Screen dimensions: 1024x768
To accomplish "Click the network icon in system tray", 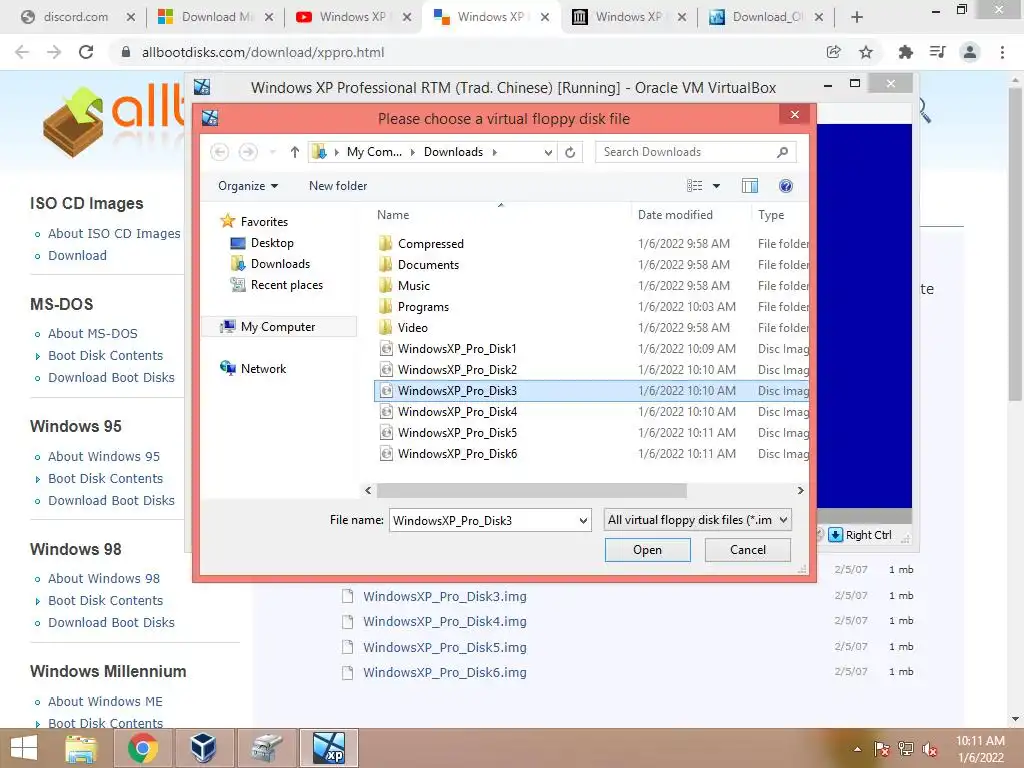I will 906,749.
